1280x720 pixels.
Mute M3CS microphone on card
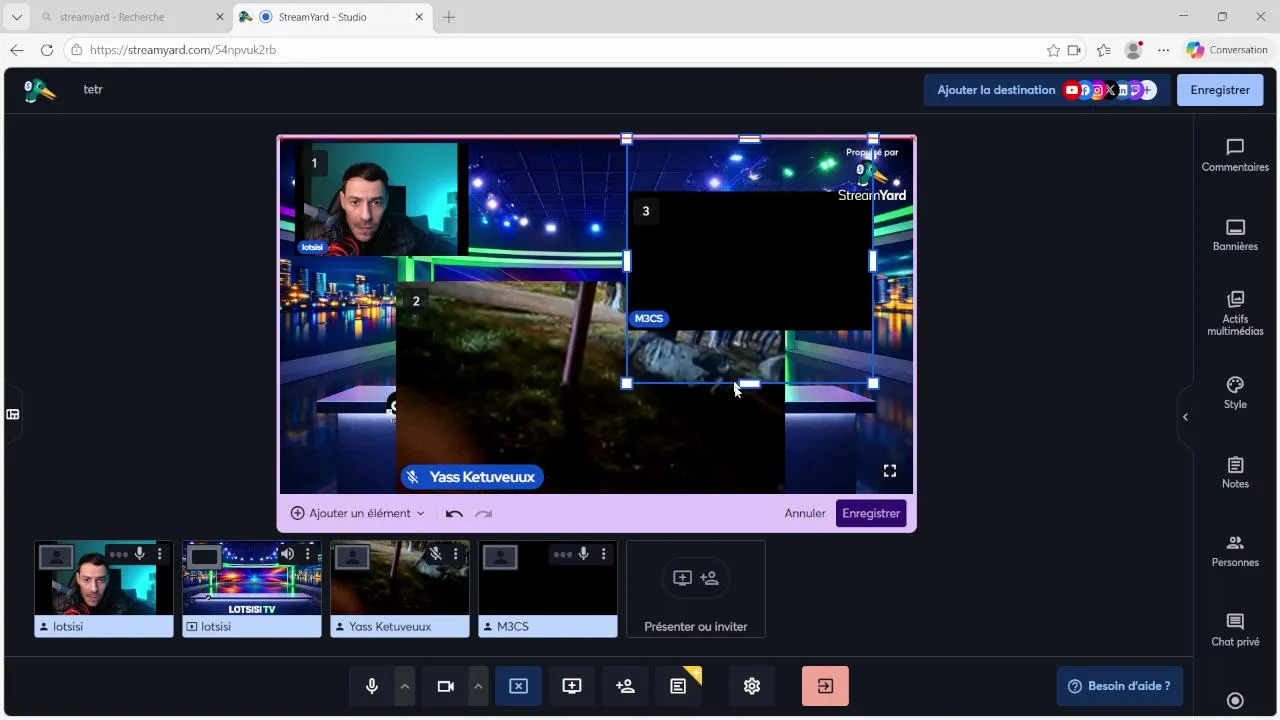pos(583,554)
